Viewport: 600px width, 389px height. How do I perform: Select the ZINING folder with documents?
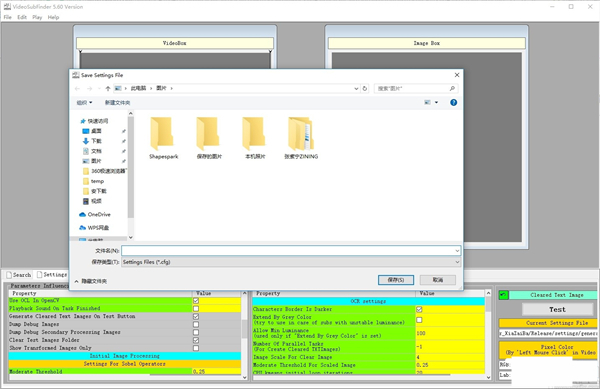pyautogui.click(x=301, y=138)
